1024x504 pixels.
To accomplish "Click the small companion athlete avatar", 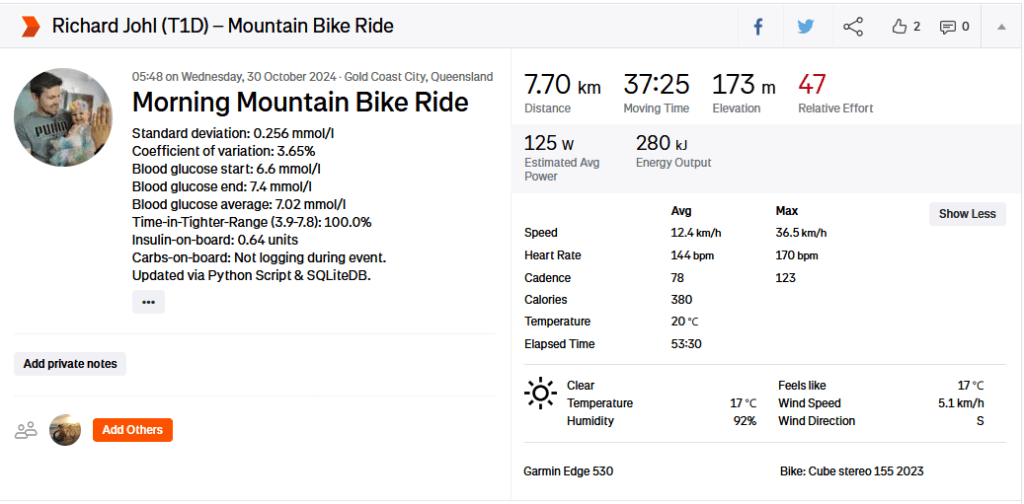I will click(x=65, y=430).
